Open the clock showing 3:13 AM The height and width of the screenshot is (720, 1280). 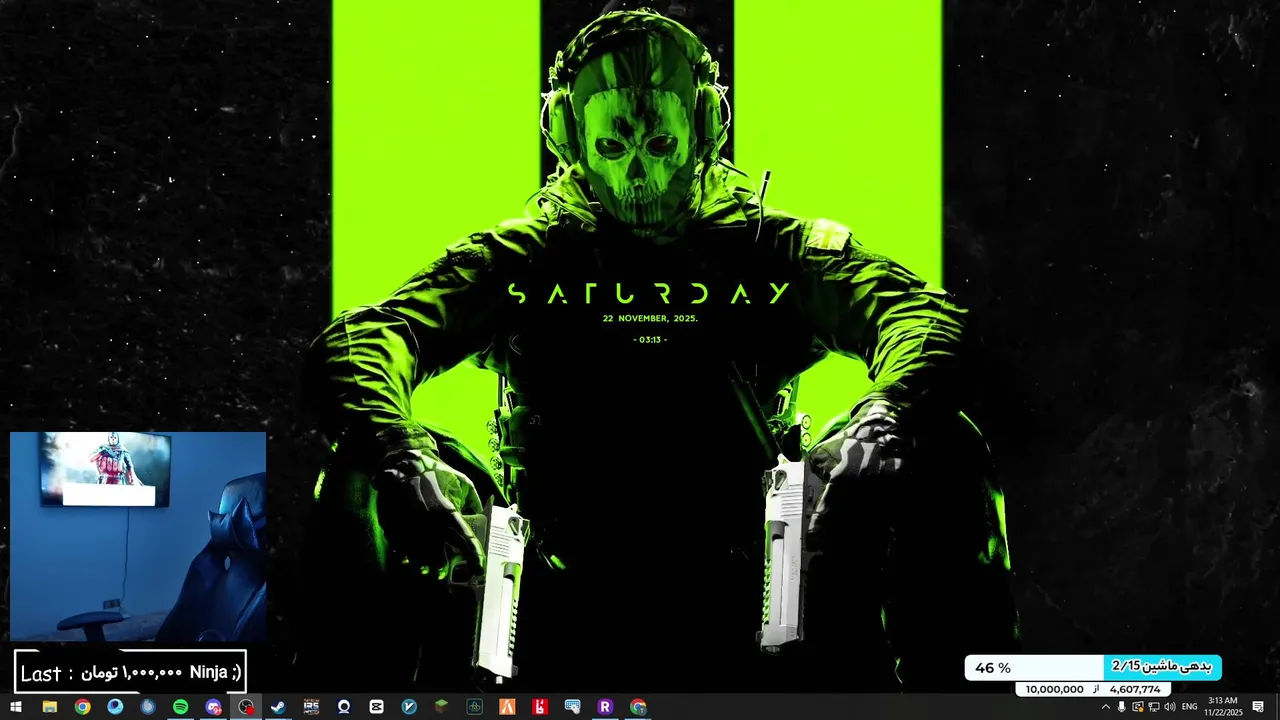[x=1223, y=707]
